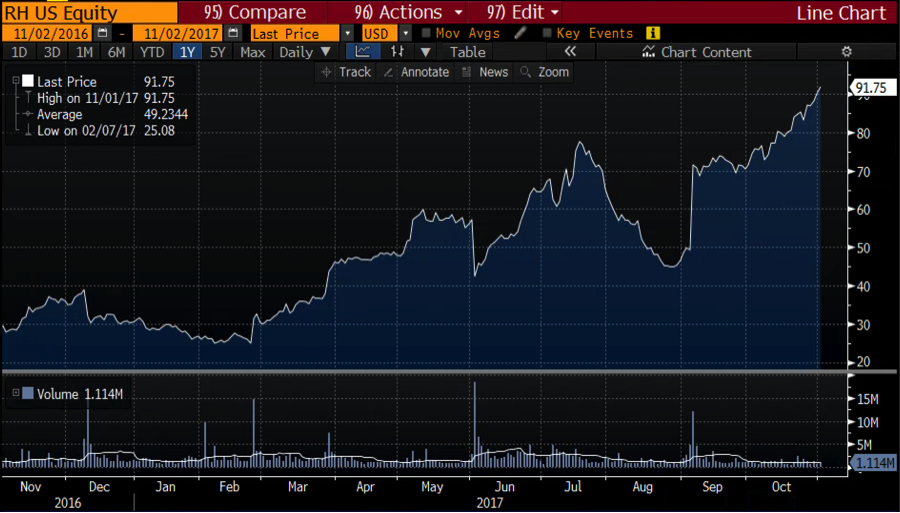Viewport: 900px width, 513px height.
Task: Collapse panel with double left arrows
Action: [x=570, y=52]
